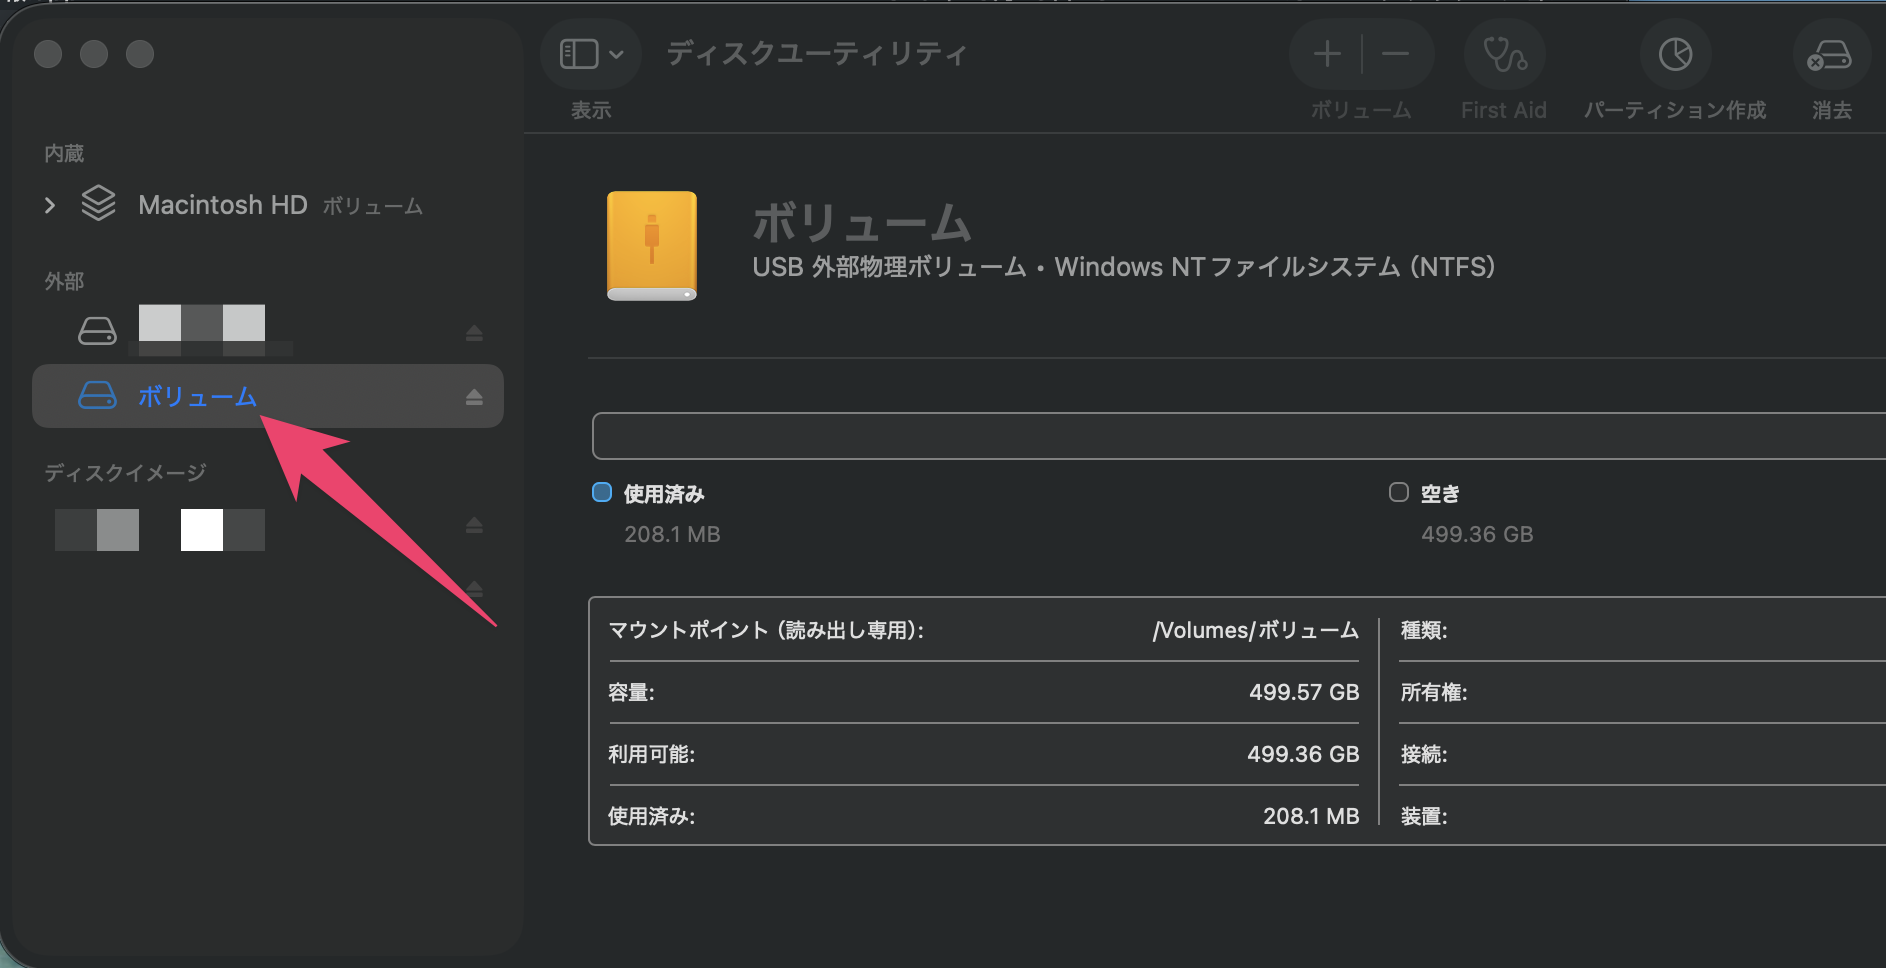Open the 表示 dropdown chevron
Image resolution: width=1886 pixels, height=968 pixels.
click(x=617, y=54)
